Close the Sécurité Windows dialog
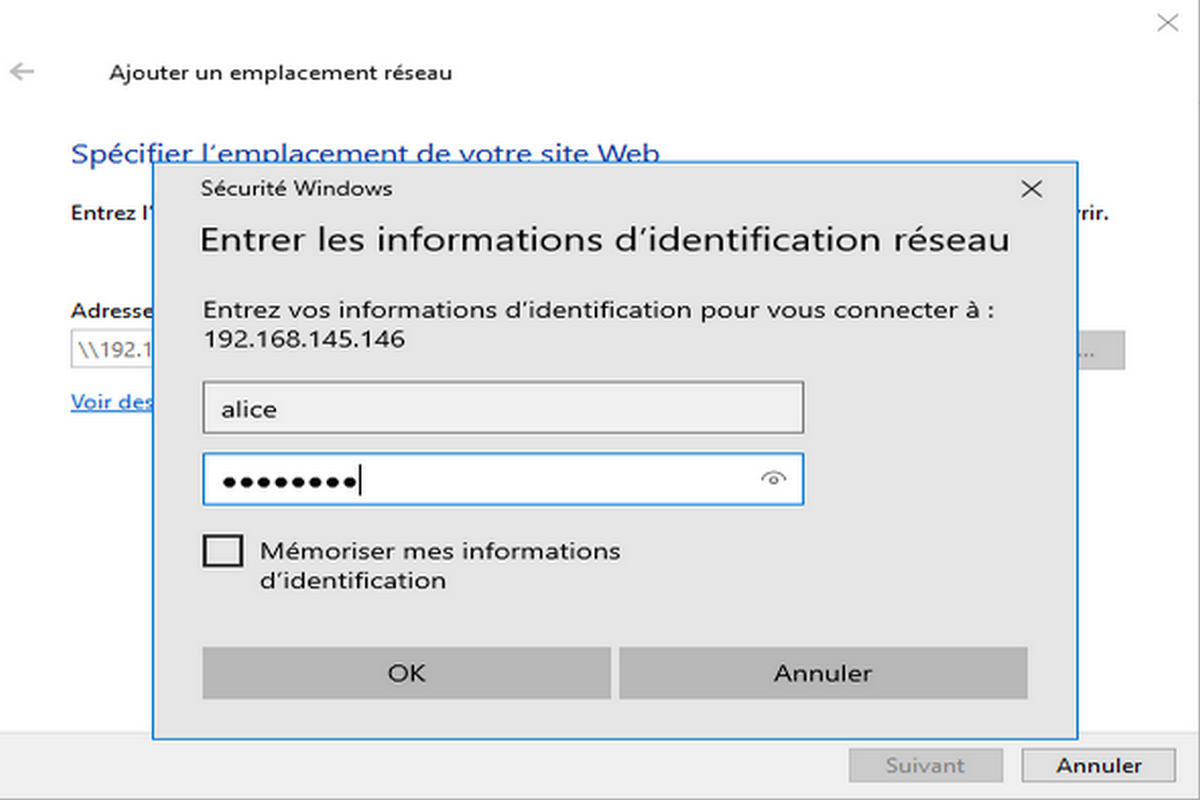Screen dimensions: 1200x800 [1031, 189]
